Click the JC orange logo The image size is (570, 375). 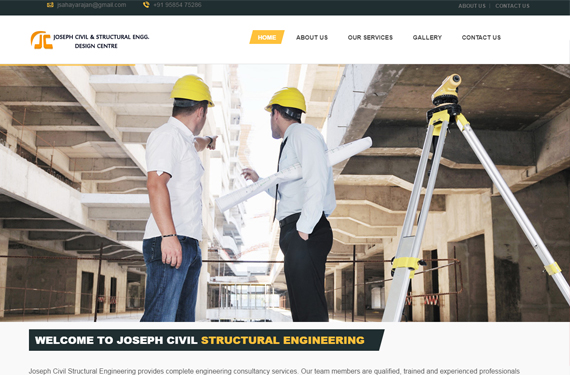[42, 40]
